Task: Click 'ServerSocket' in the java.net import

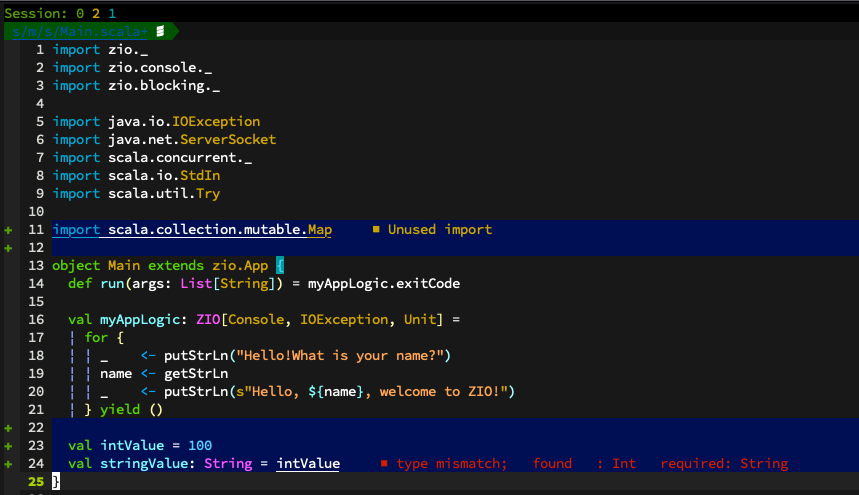Action: 228,140
